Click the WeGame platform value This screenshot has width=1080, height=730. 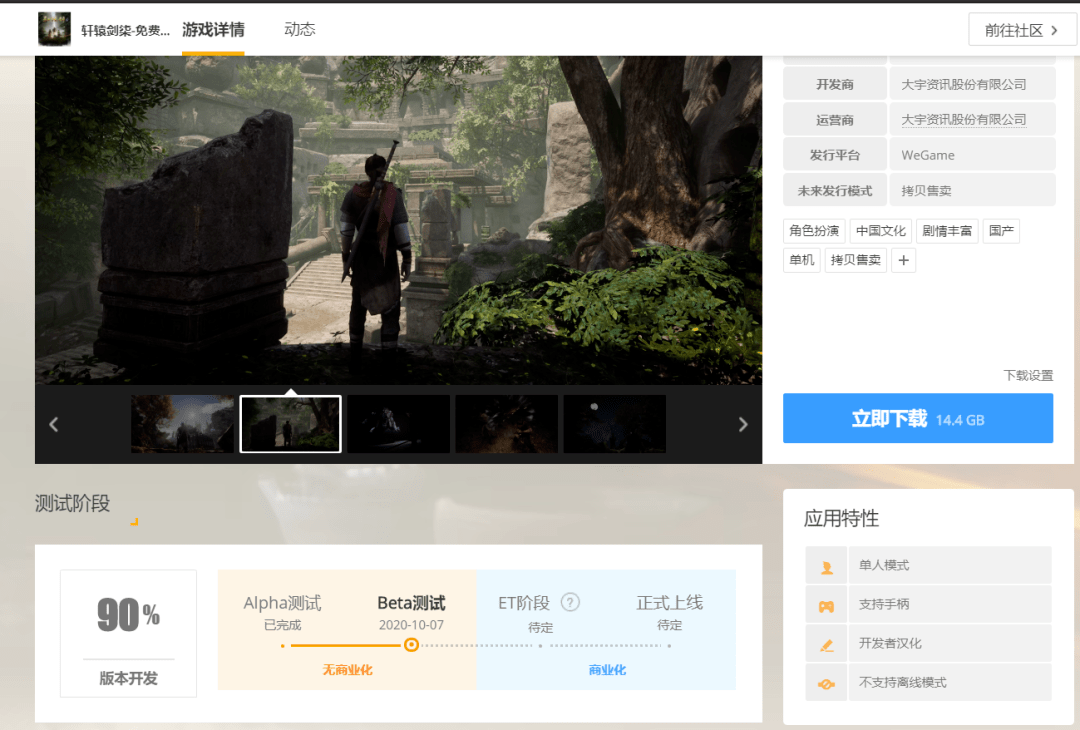click(x=928, y=156)
